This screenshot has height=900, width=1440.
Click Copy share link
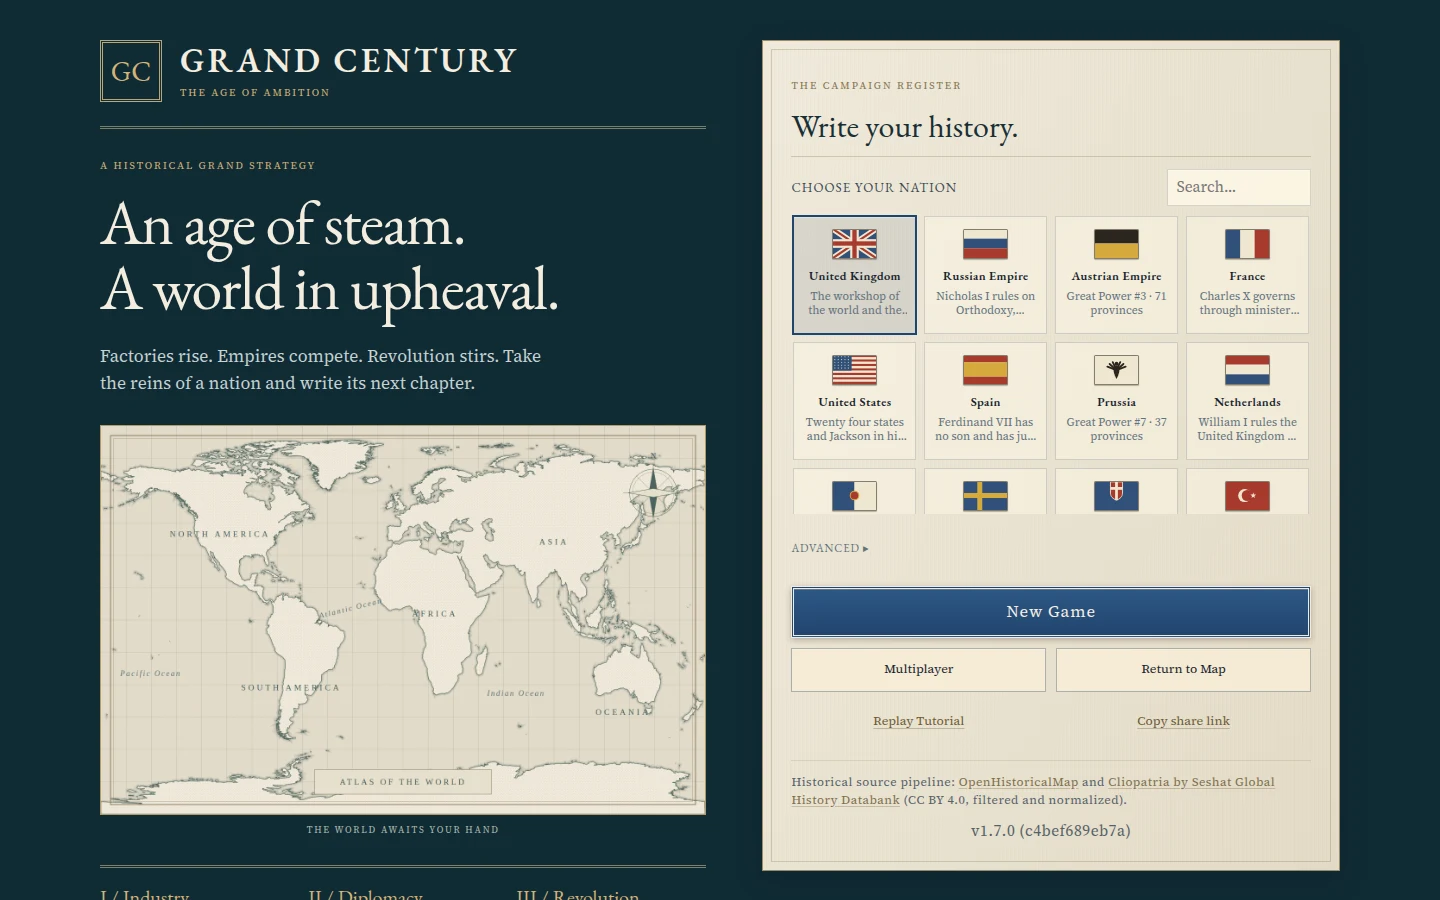(1183, 721)
